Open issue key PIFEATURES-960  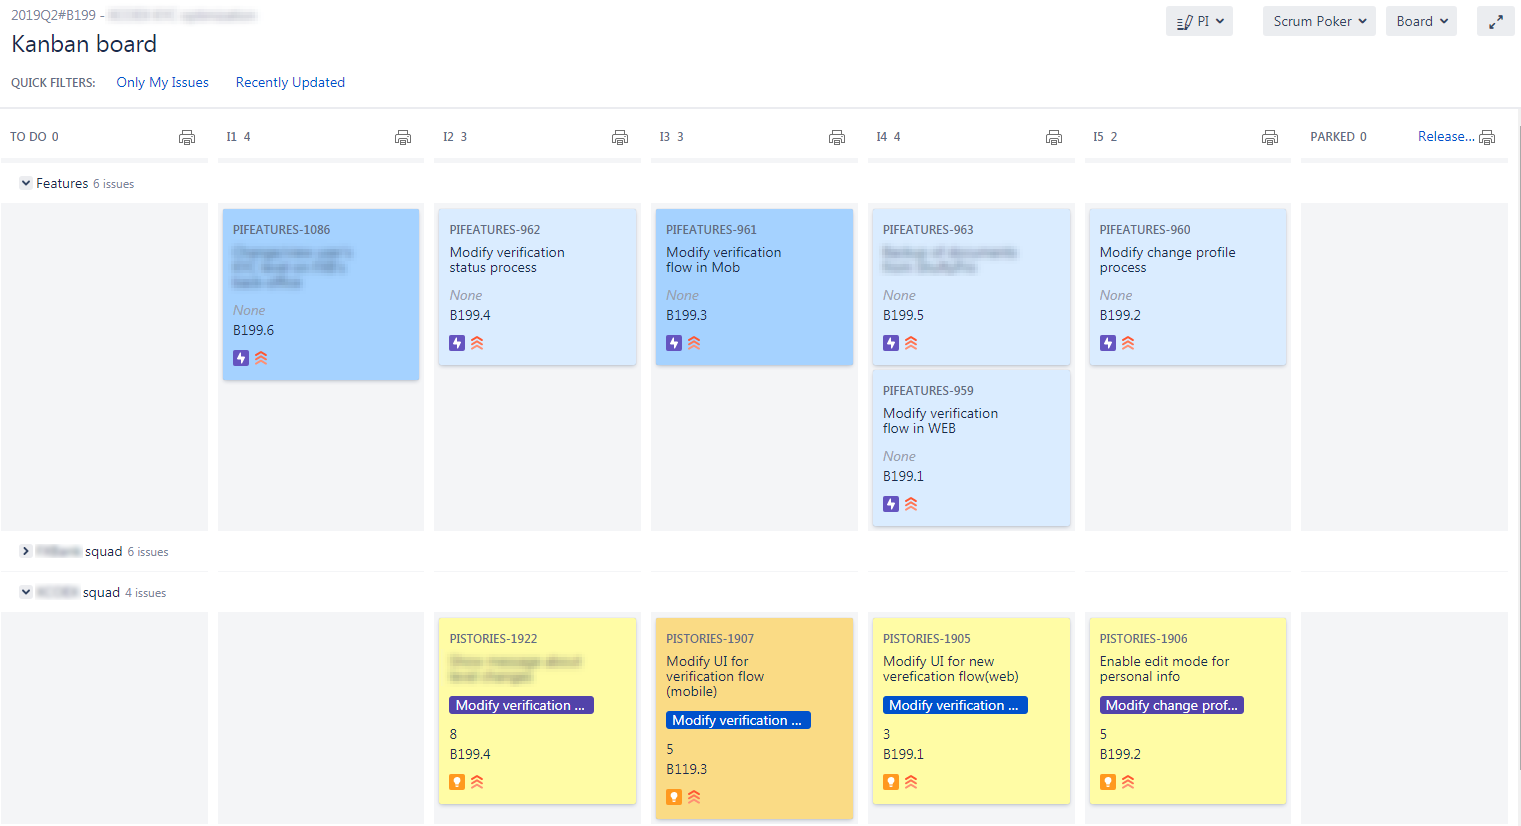pos(1145,229)
